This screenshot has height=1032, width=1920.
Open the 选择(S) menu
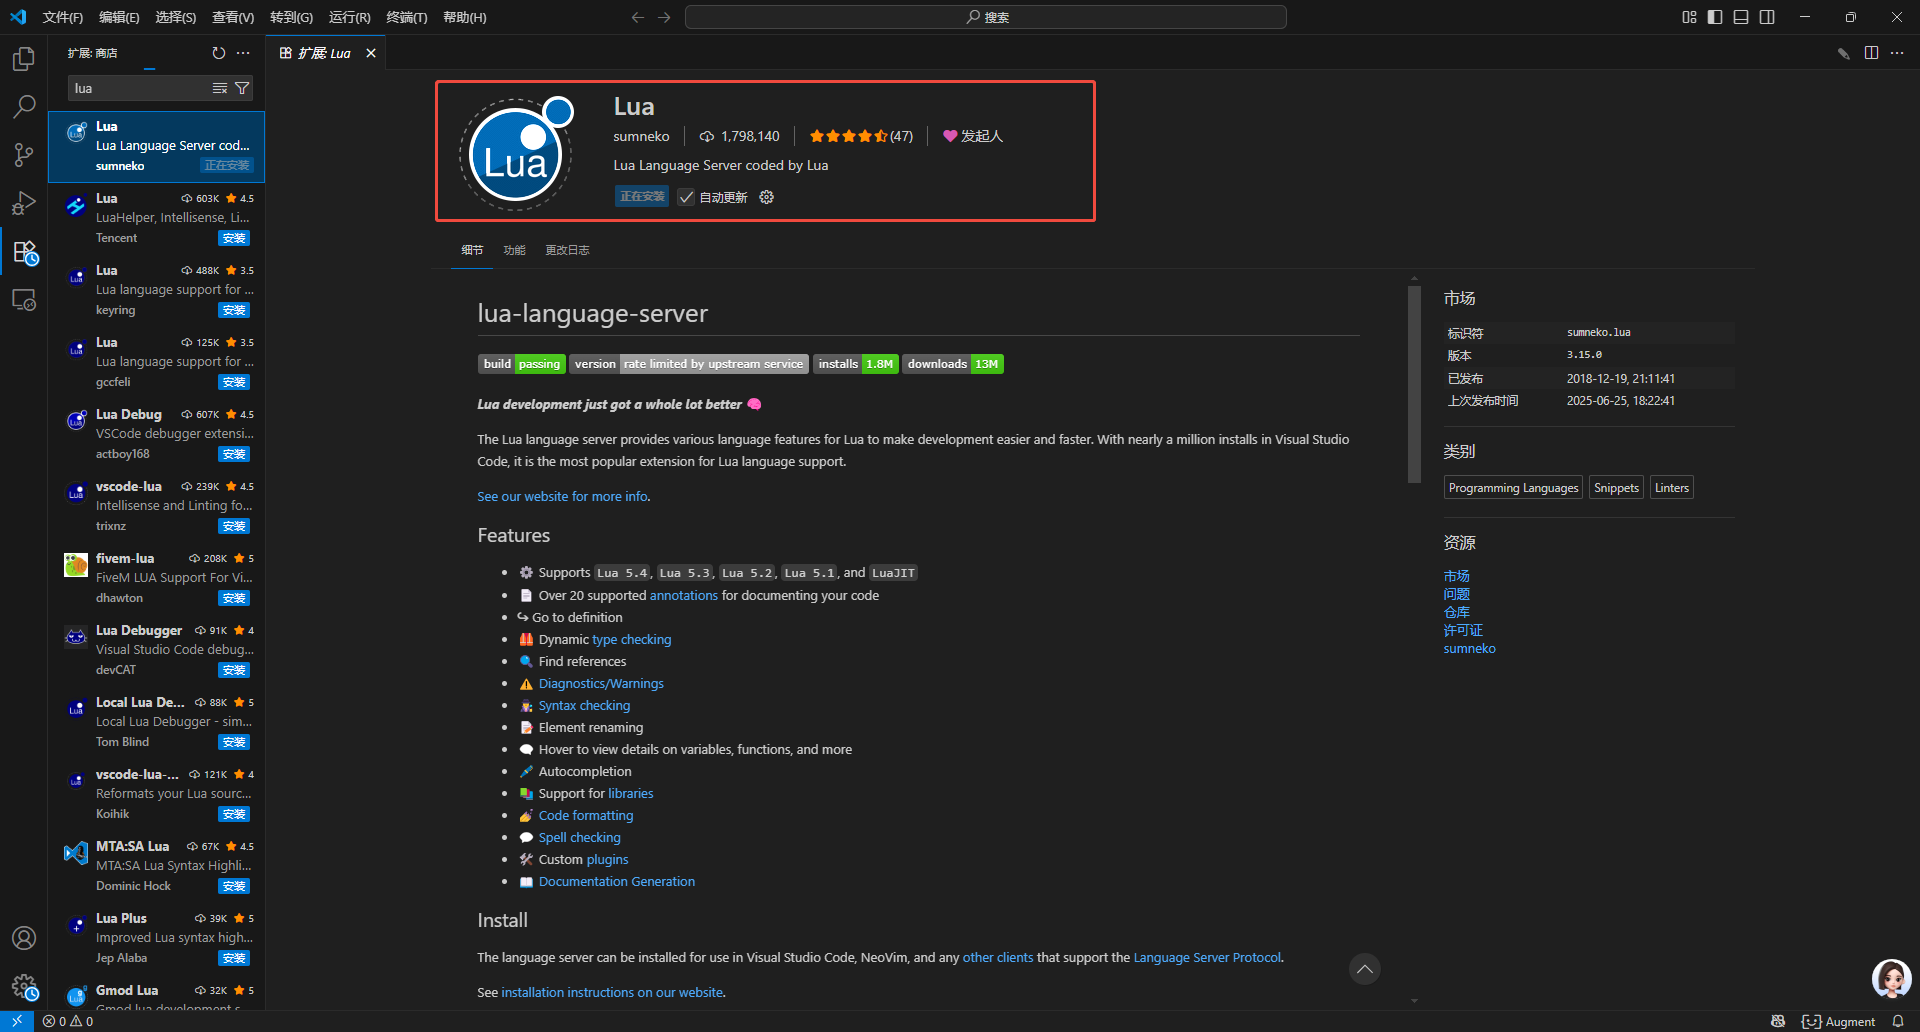(176, 17)
